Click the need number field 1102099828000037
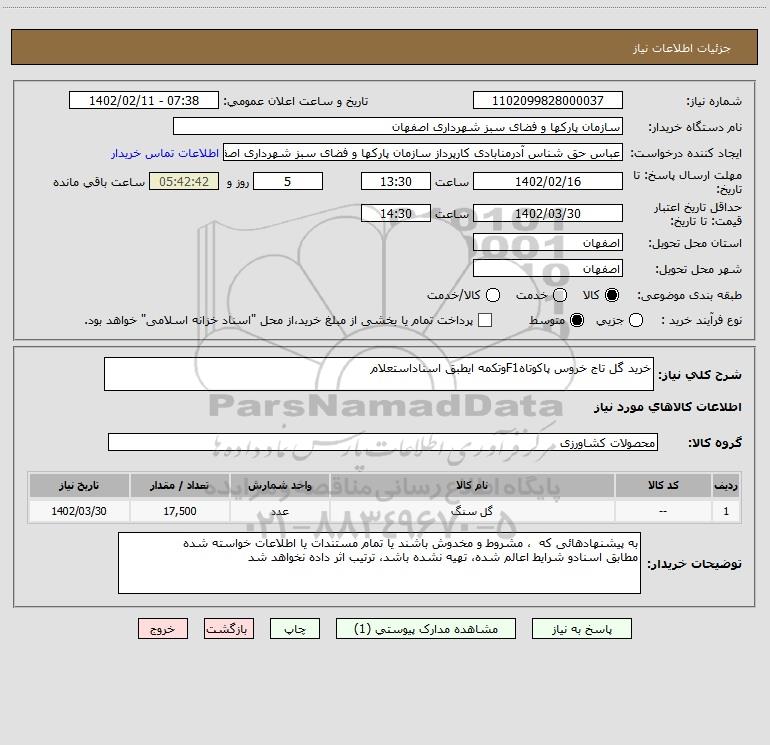Image resolution: width=770 pixels, height=745 pixels. [548, 101]
